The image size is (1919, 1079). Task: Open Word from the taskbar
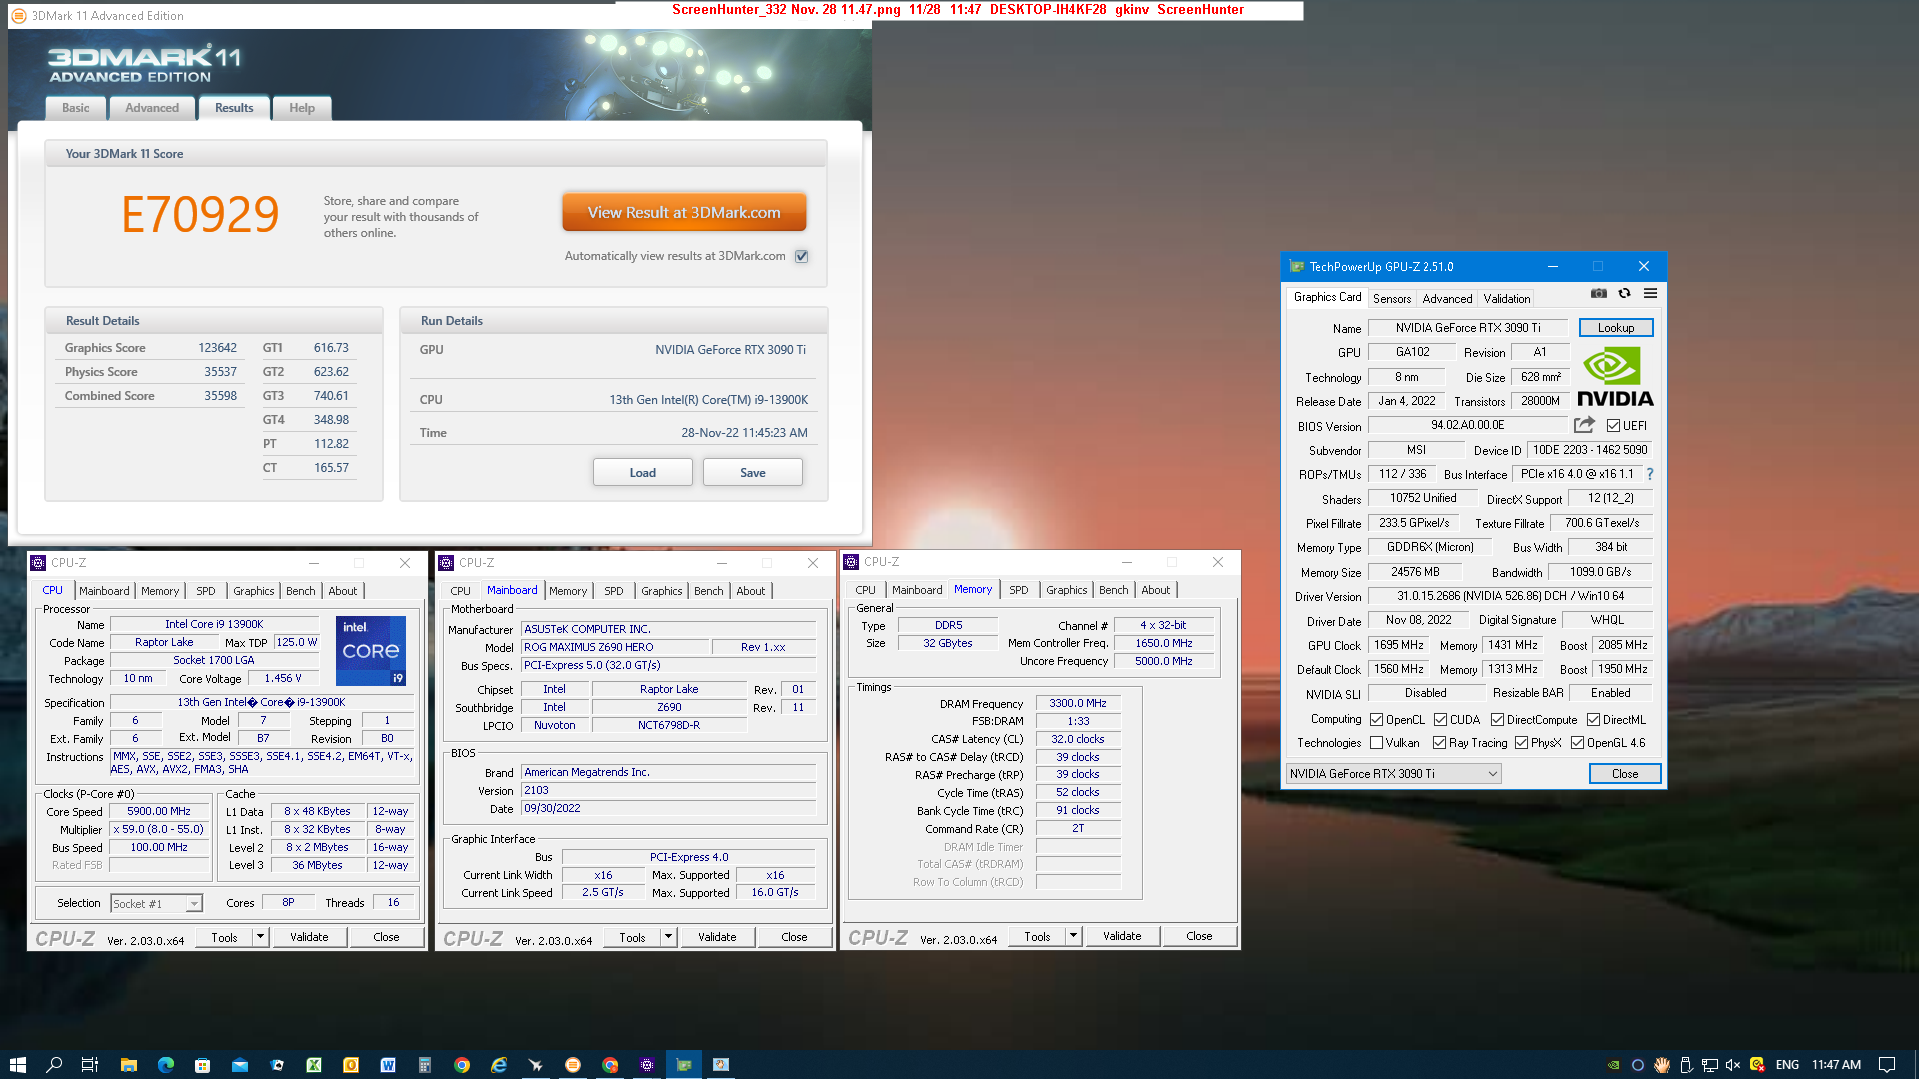tap(388, 1064)
